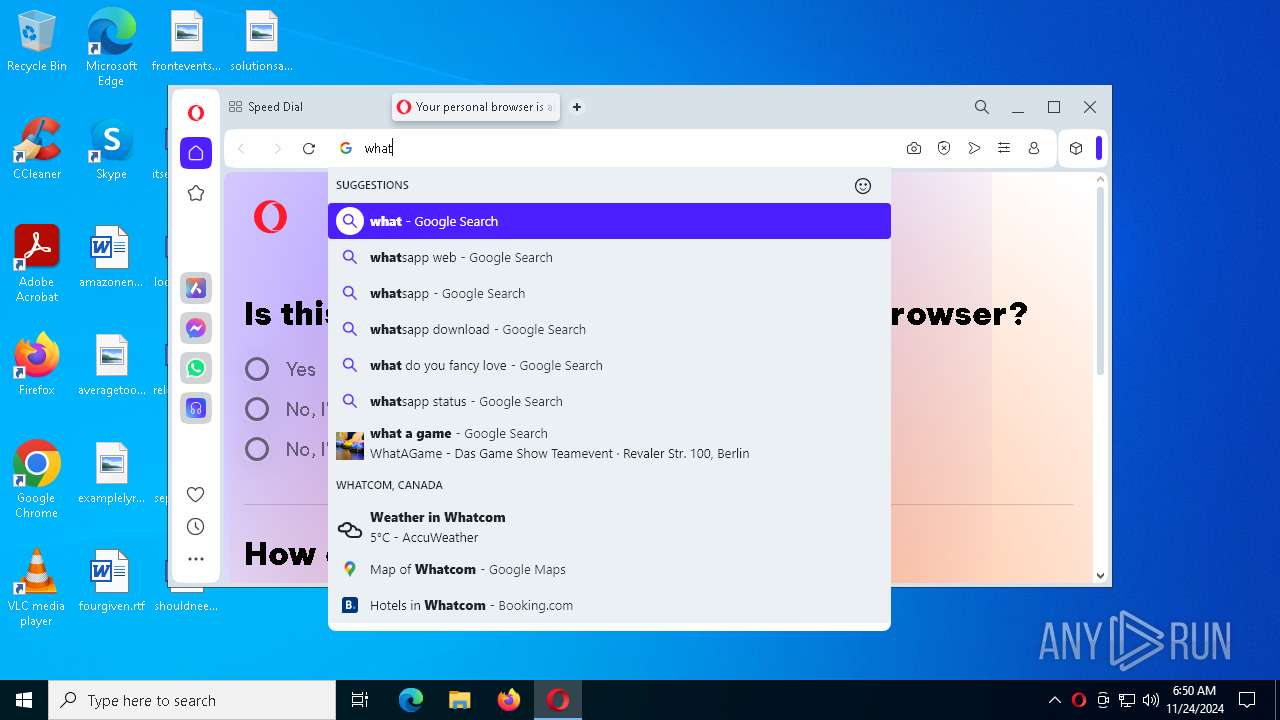Open Facebook Messenger in sidebar
Viewport: 1280px width, 720px height.
tap(196, 328)
